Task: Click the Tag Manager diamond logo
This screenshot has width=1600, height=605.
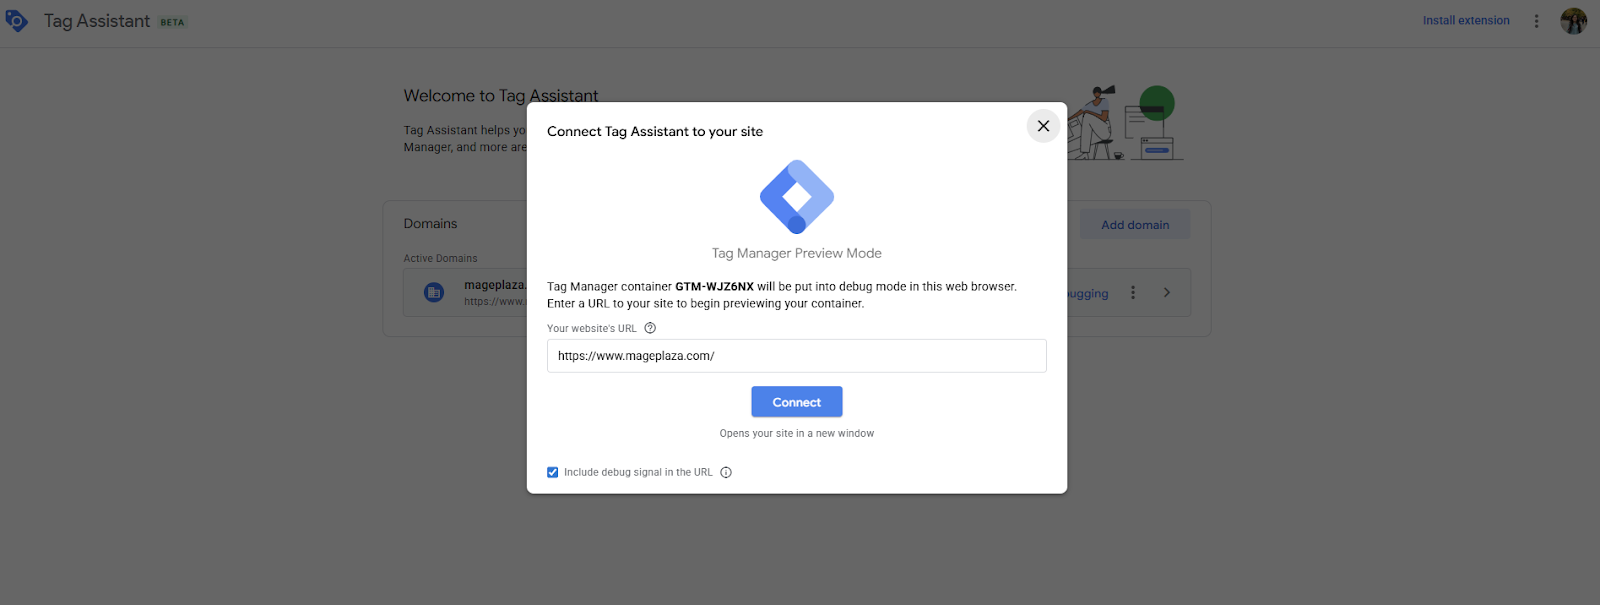Action: [797, 197]
